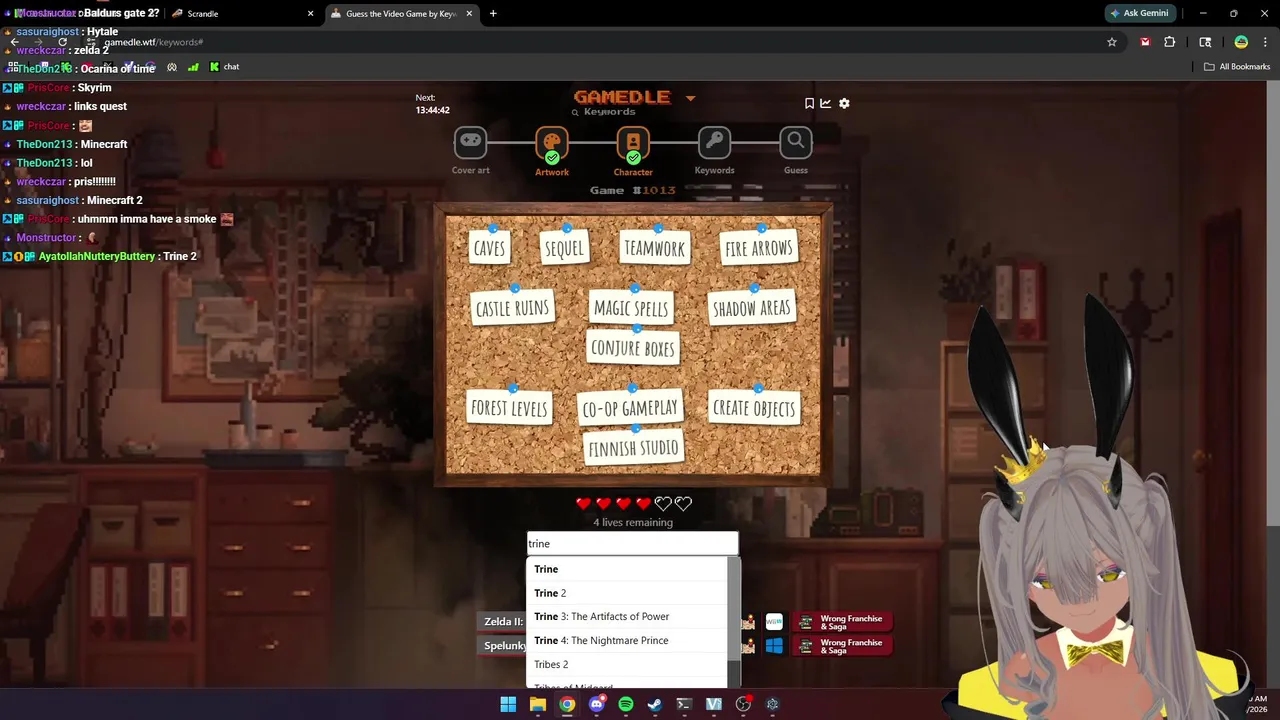The image size is (1280, 720).
Task: Click the TEAMWORK keyword note
Action: [655, 248]
